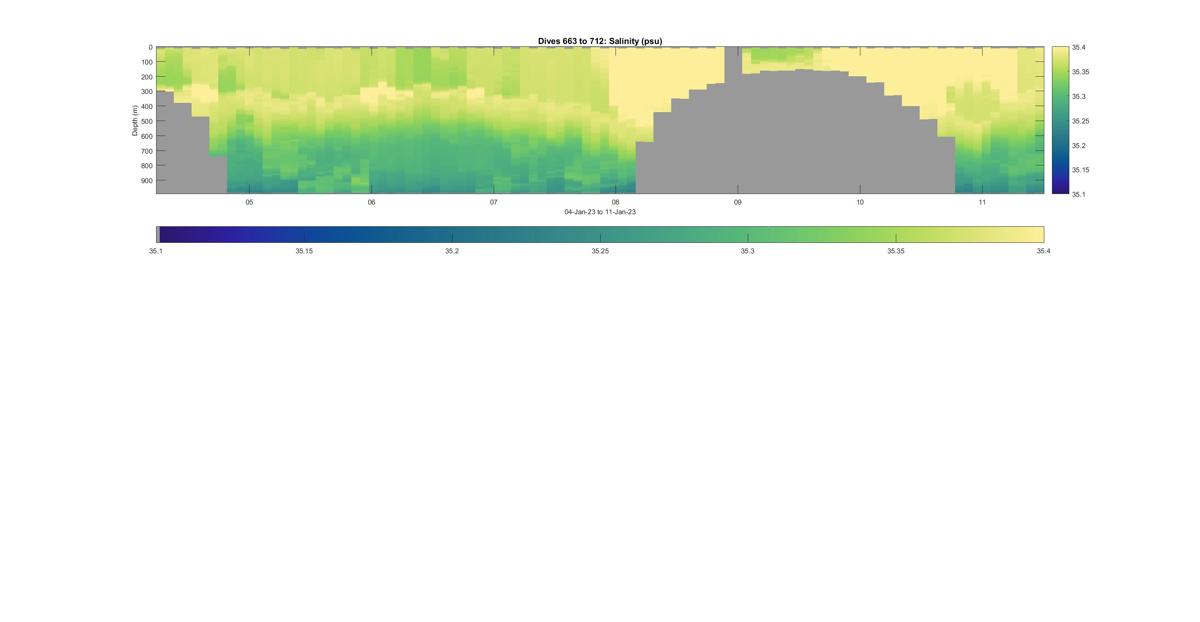Click "35.4" on the vertical colorbar
Screen dimensions: 1200x622
point(1079,47)
